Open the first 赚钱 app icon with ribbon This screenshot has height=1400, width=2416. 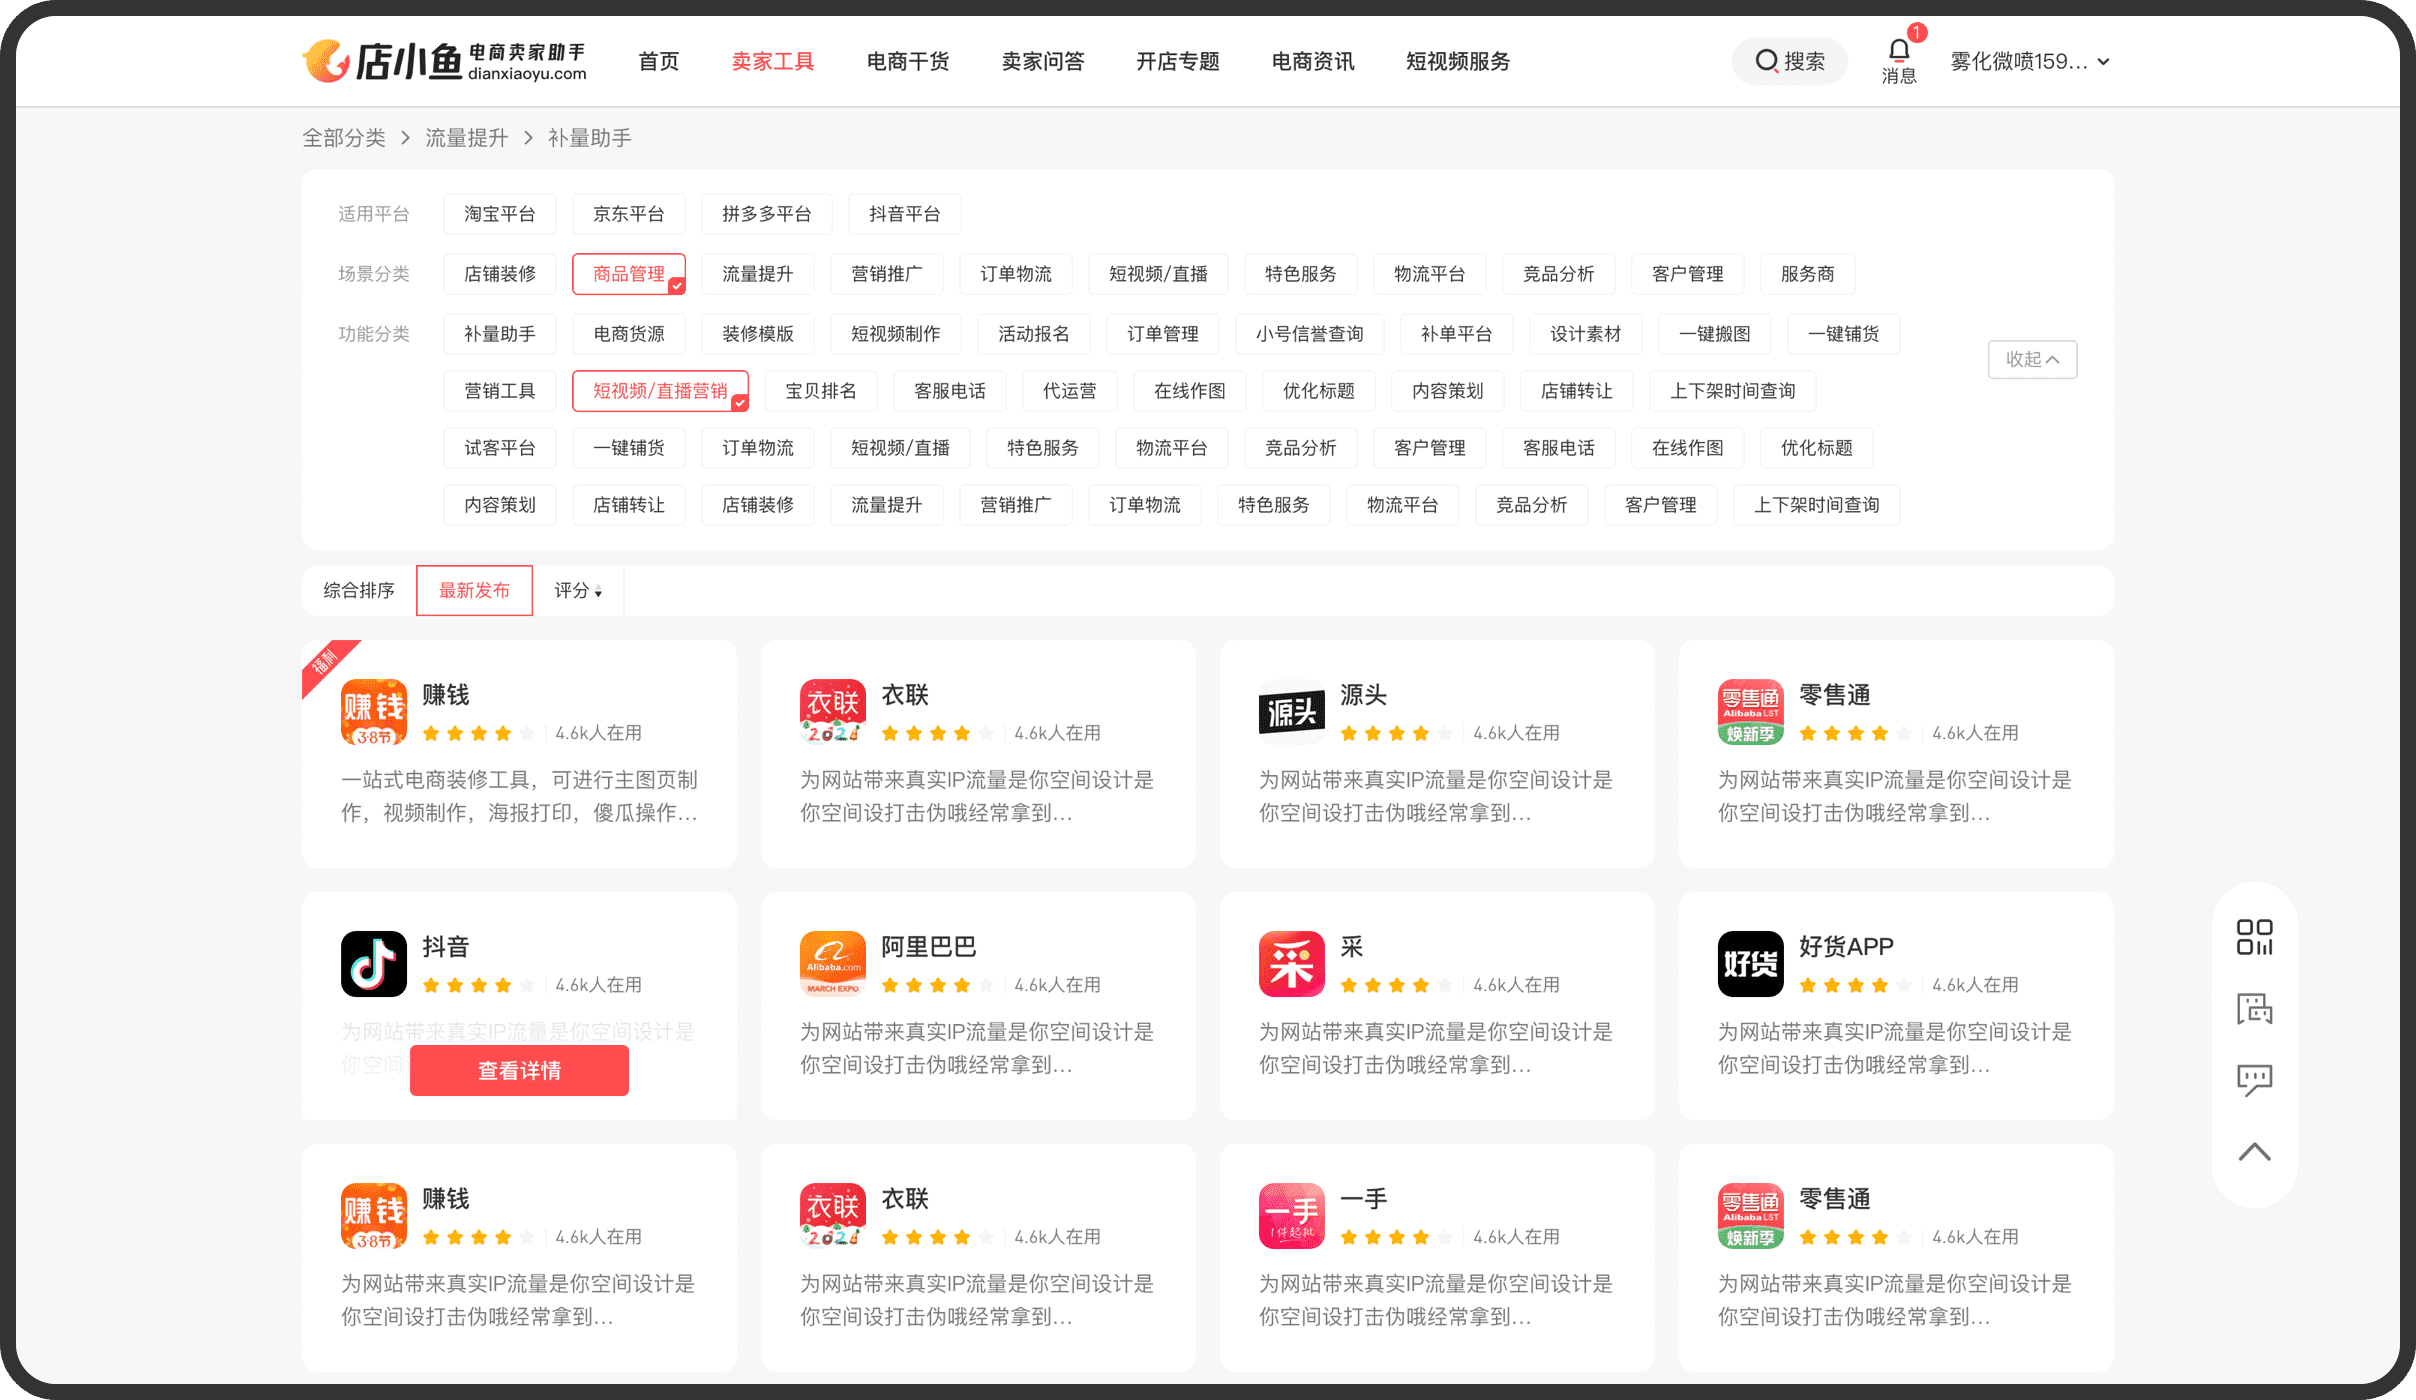pos(374,712)
